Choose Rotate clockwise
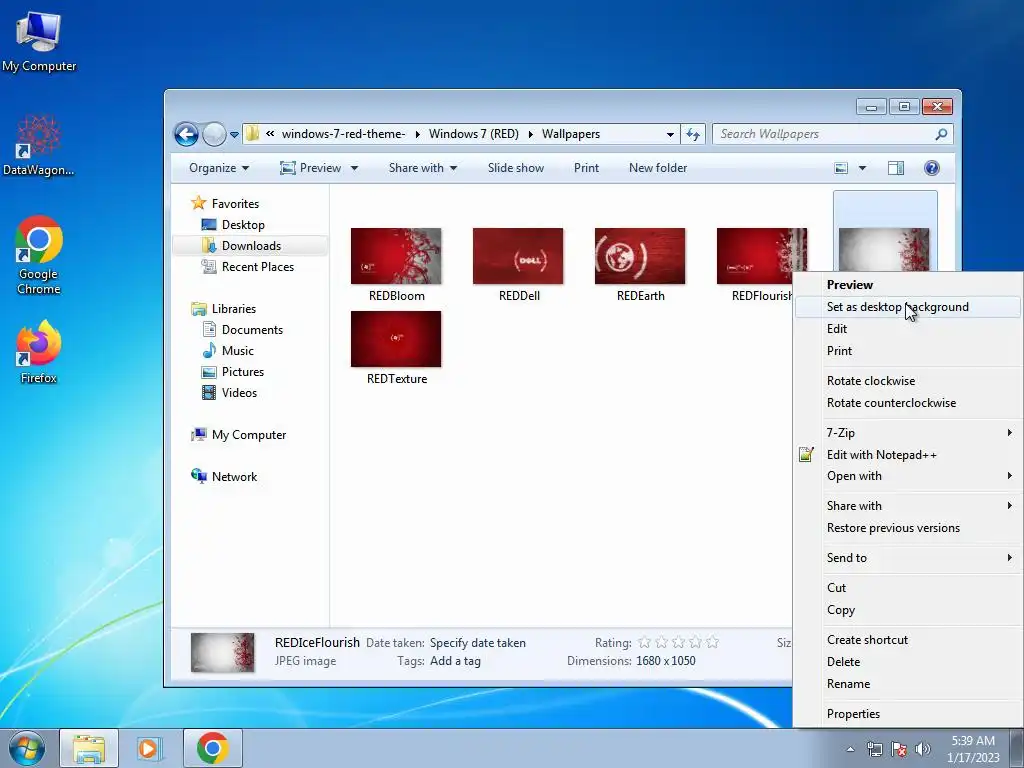This screenshot has width=1024, height=768. 908,381
